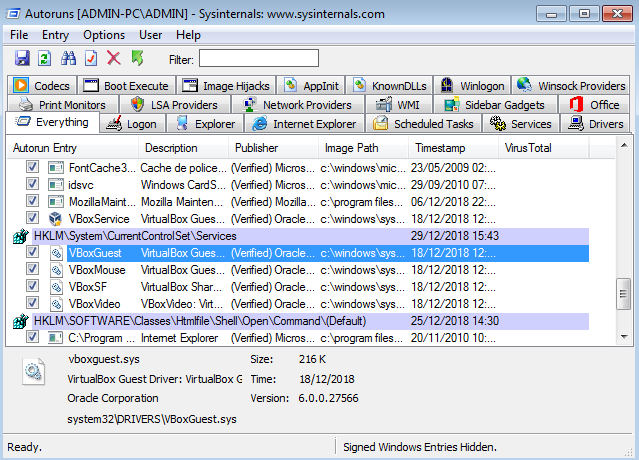The image size is (639, 460).
Task: Click the Refresh toolbar icon
Action: [44, 58]
